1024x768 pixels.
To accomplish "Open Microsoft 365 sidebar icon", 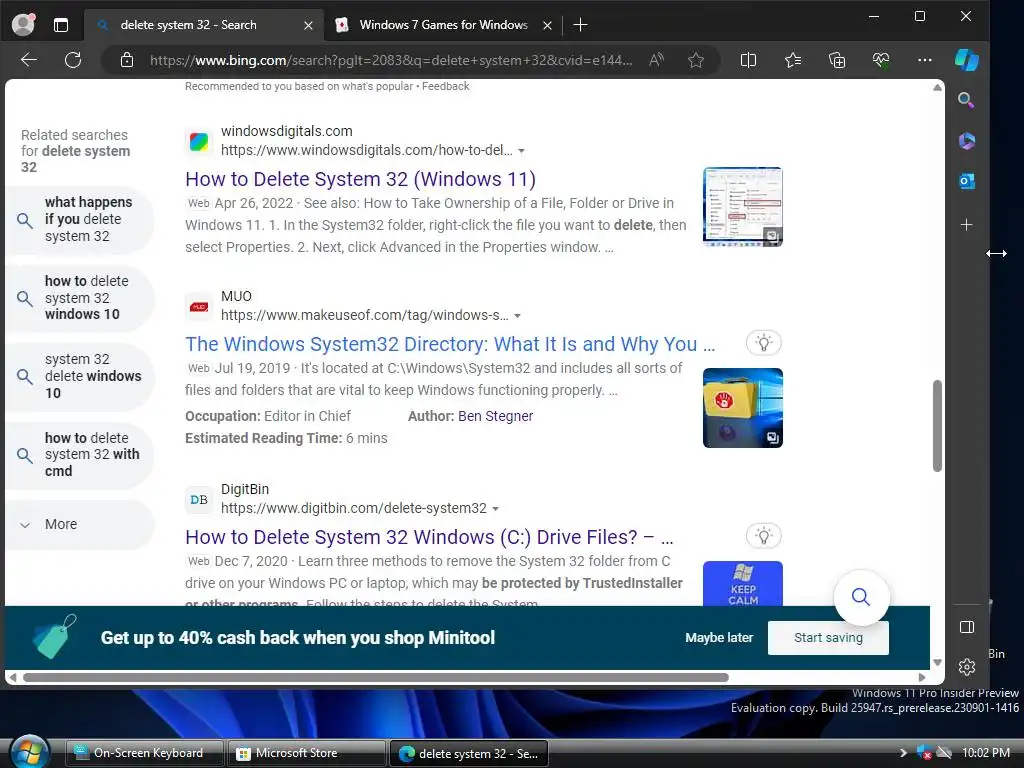I will point(967,140).
